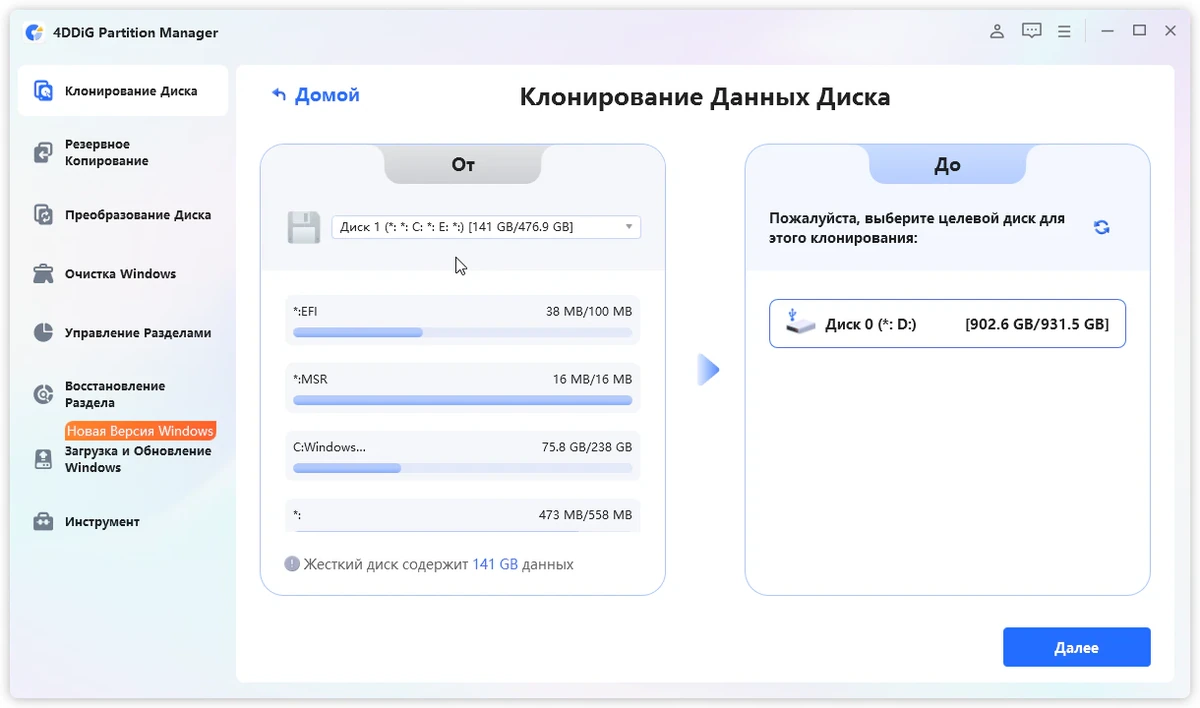The height and width of the screenshot is (708, 1200).
Task: Click the Disk Conversion sidebar icon
Action: [43, 215]
